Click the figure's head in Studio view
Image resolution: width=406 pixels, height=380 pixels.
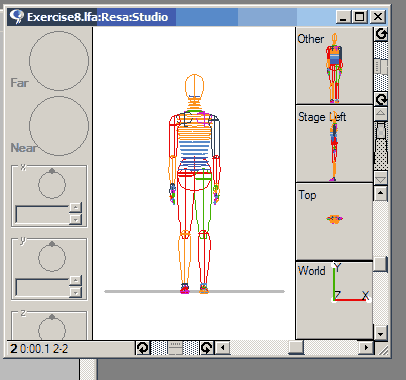coord(194,85)
